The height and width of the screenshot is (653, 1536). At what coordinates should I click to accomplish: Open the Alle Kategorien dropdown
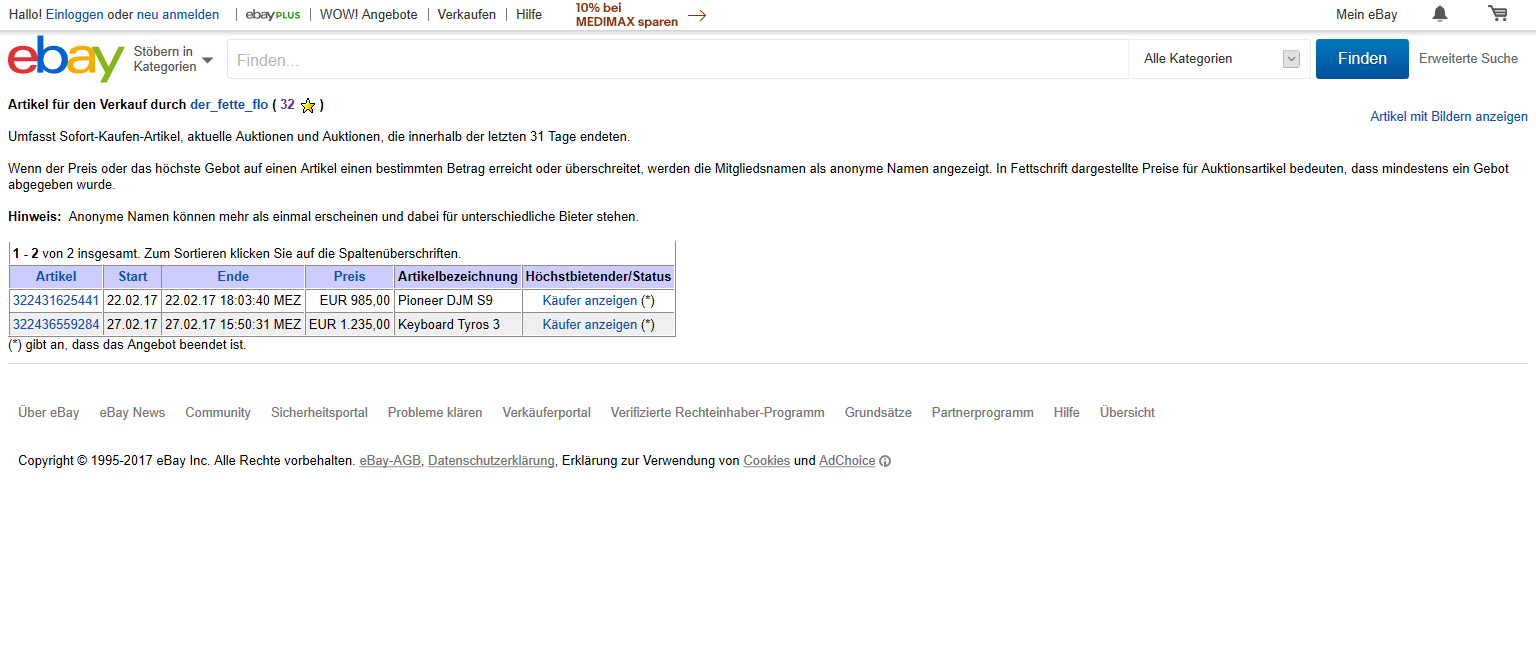(1220, 59)
